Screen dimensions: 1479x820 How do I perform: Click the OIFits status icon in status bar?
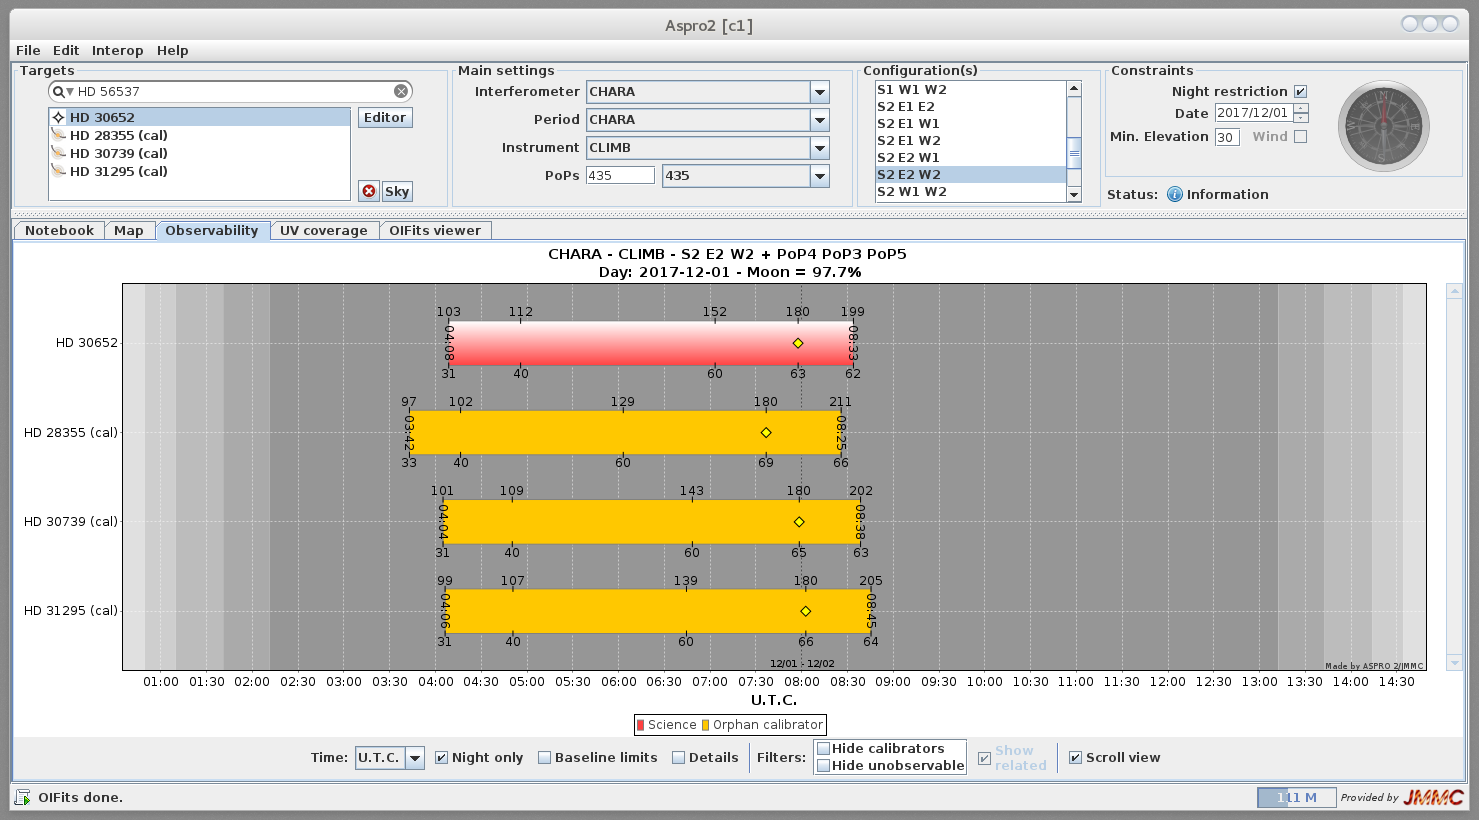(x=22, y=797)
